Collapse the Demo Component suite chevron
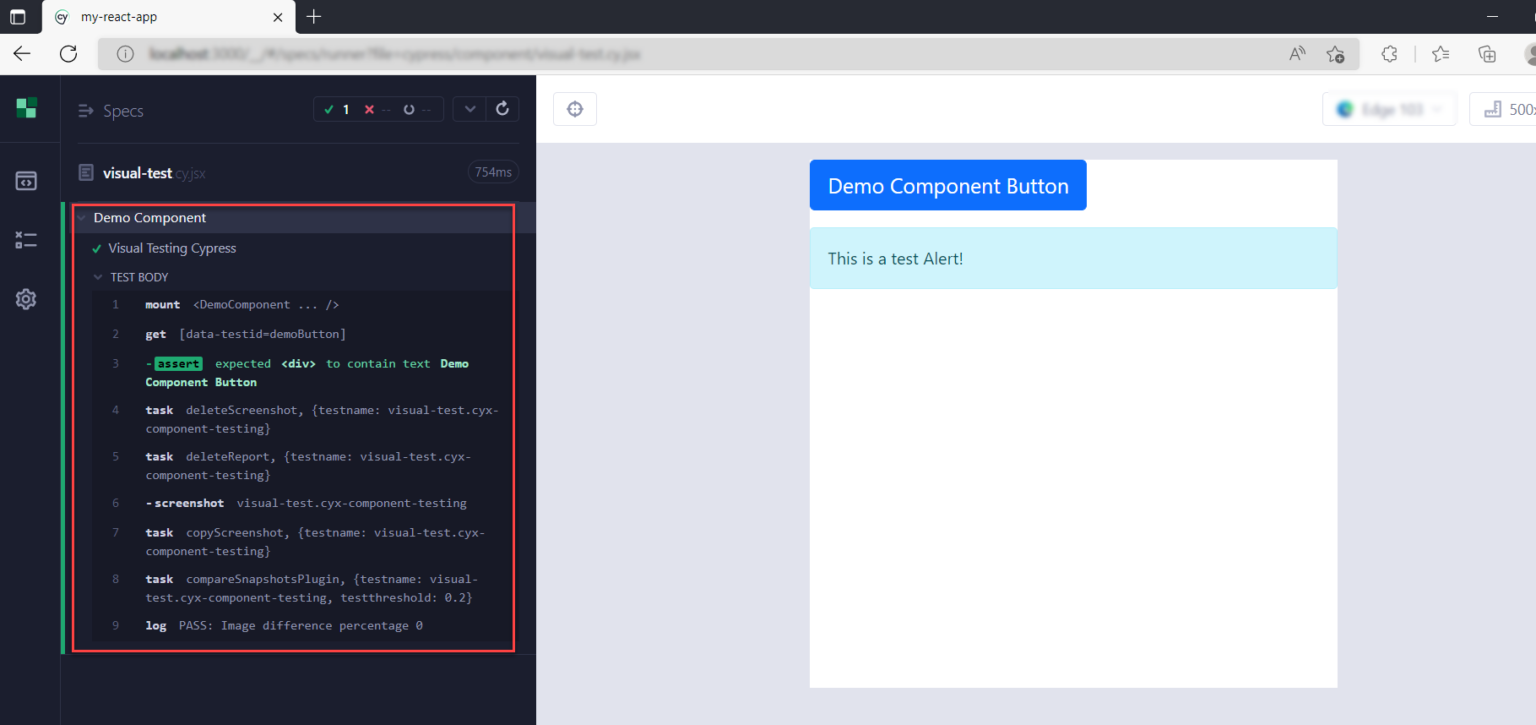This screenshot has height=725, width=1536. [82, 217]
